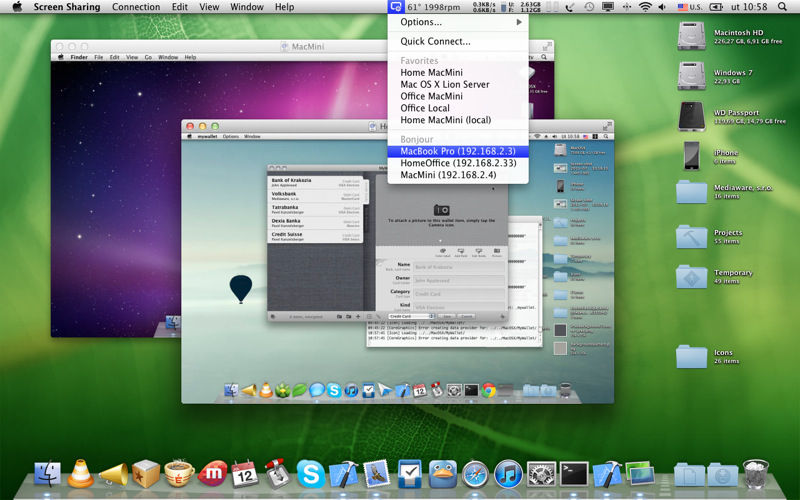Launch Terminal from the main bottom dock

click(574, 474)
